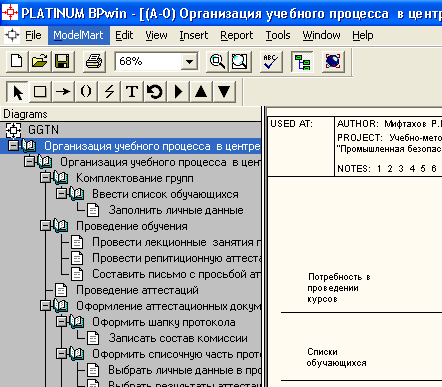442x387 pixels.
Task: Open the zoom percentage dropdown arrow
Action: tap(189, 61)
